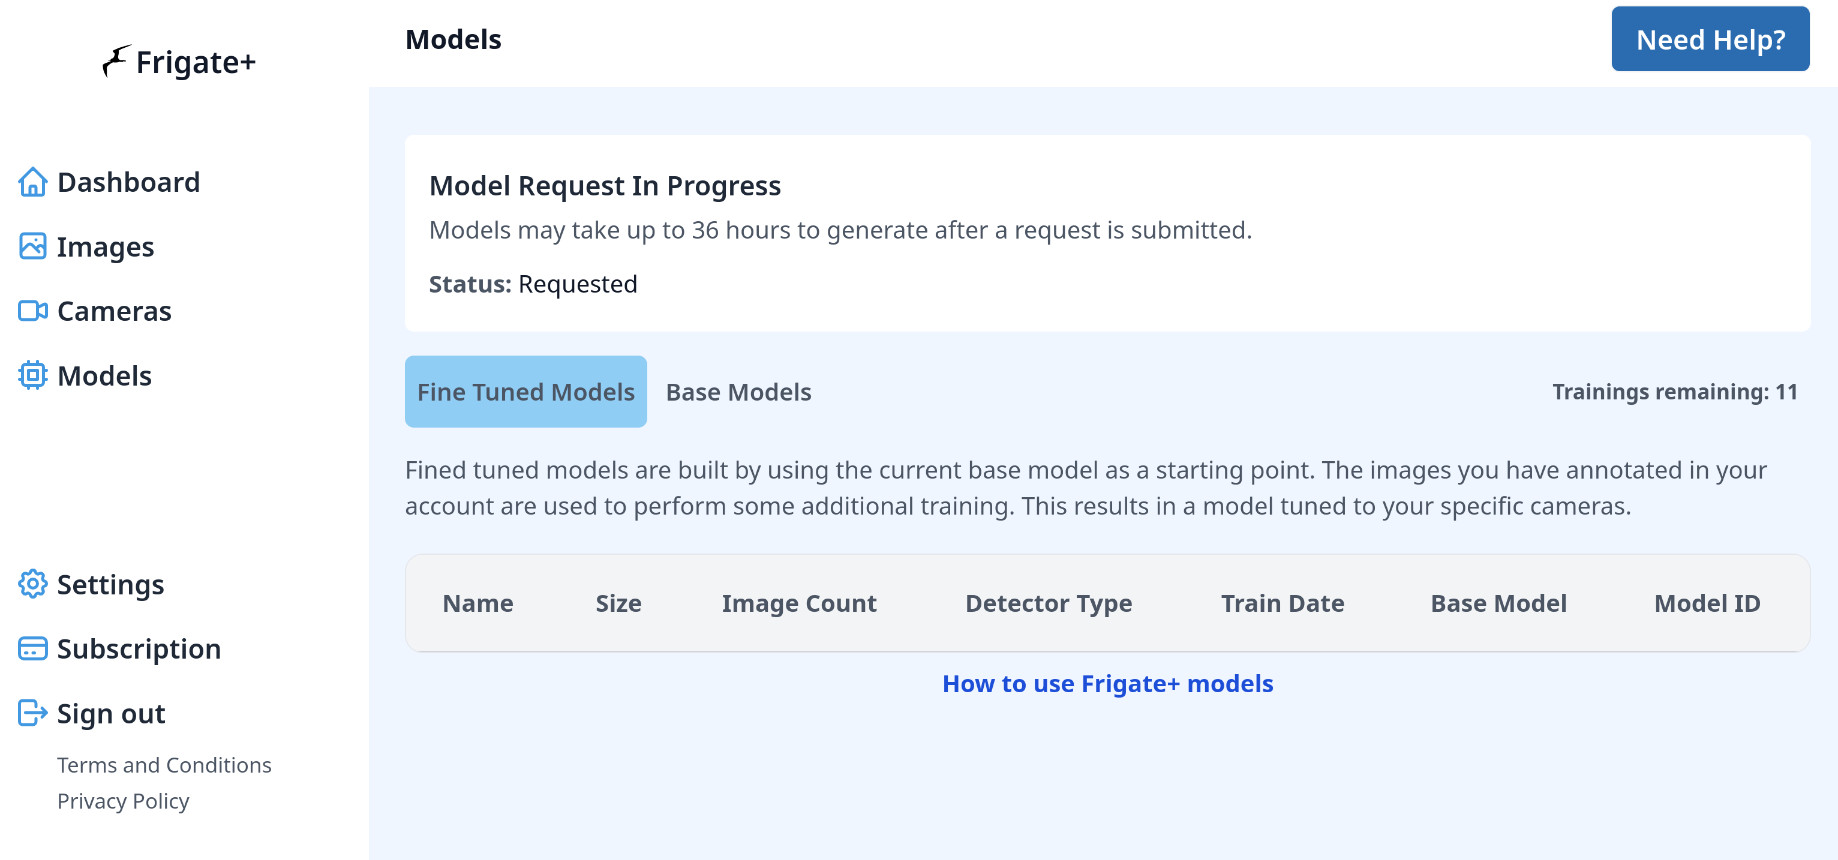Viewport: 1838px width, 860px height.
Task: Click the Detector Type column header
Action: pyautogui.click(x=1048, y=604)
